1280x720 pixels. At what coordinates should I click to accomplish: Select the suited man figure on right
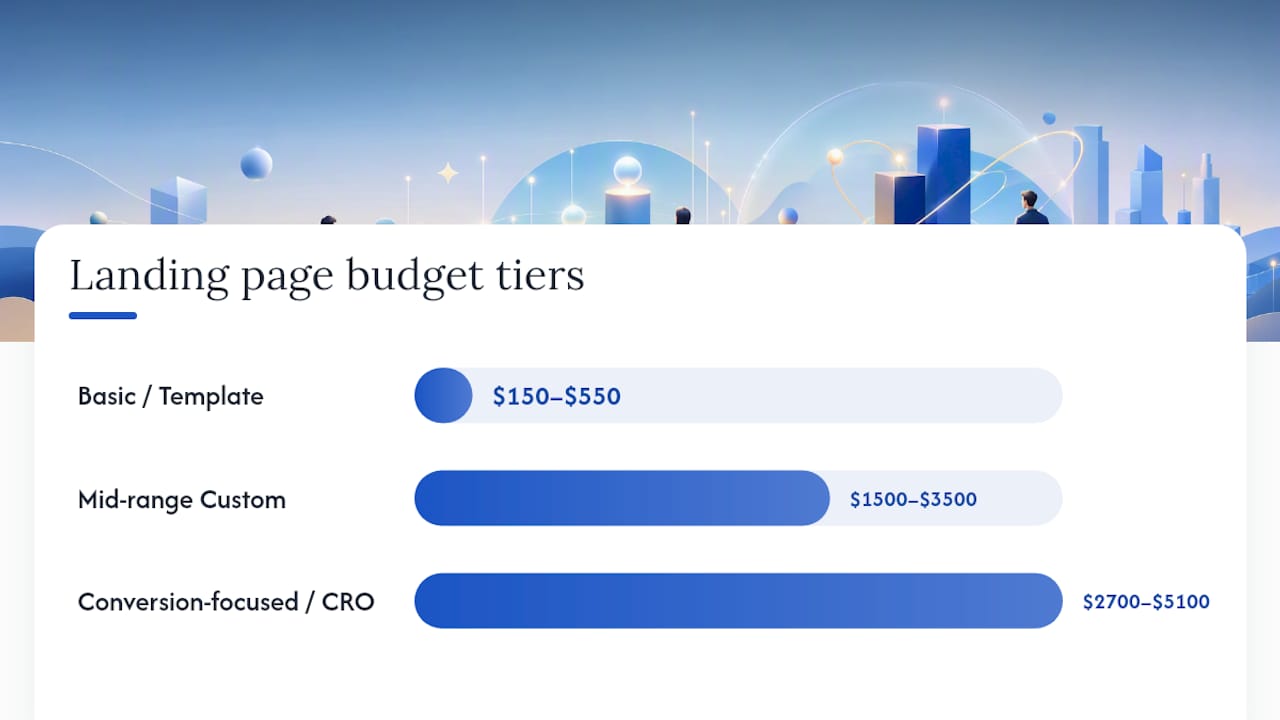1030,207
